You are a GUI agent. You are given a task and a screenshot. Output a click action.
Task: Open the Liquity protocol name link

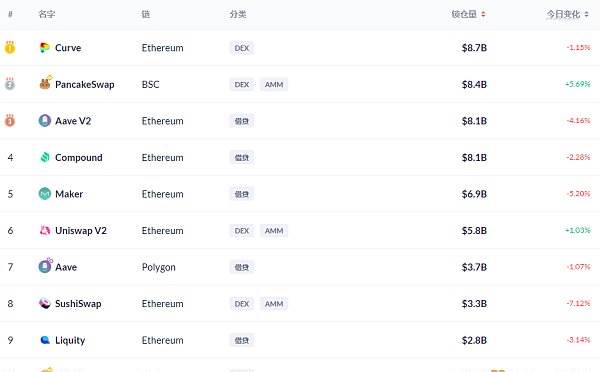(x=70, y=340)
